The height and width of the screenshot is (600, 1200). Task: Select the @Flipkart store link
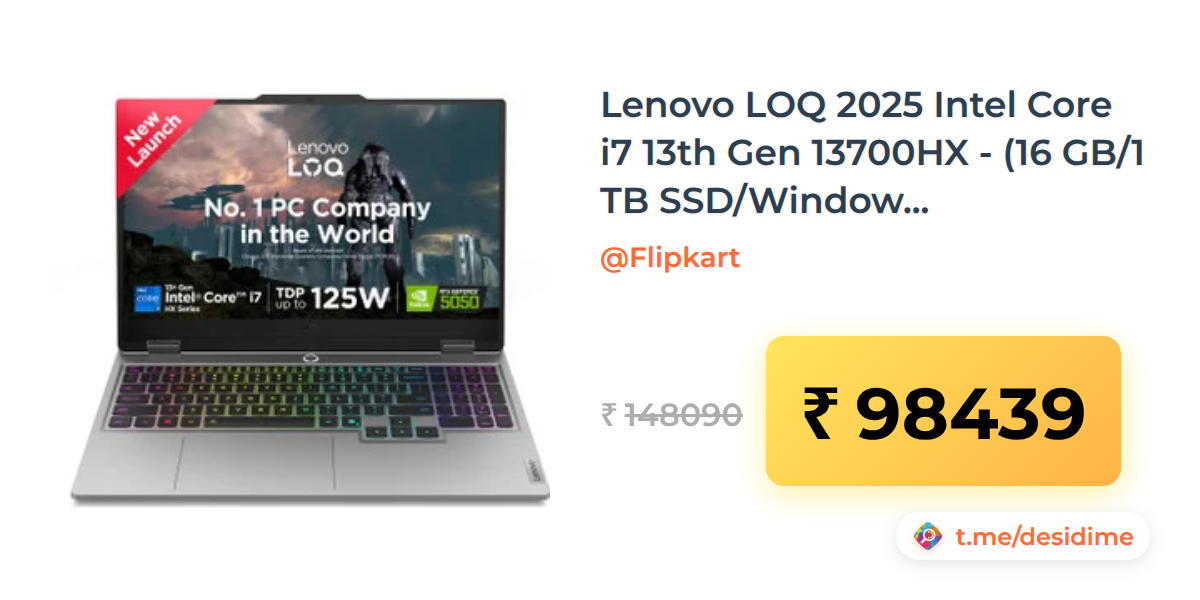pos(670,258)
